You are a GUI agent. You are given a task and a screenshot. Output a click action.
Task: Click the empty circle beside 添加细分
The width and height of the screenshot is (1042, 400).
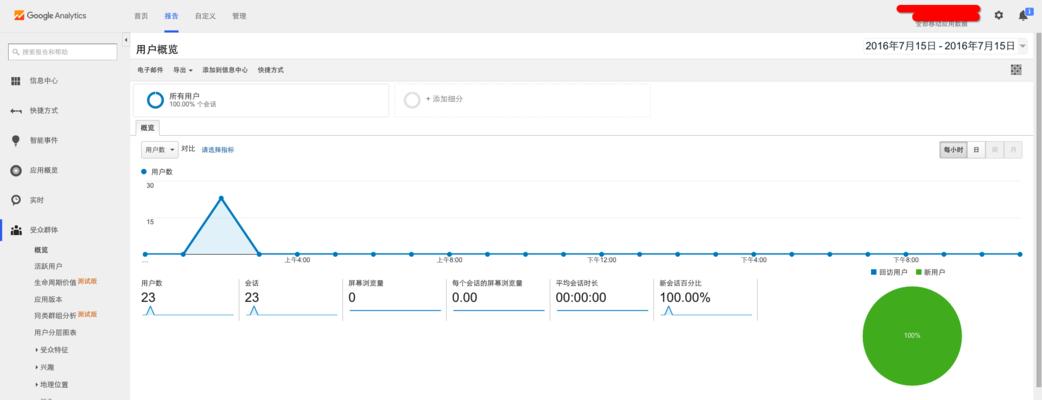(412, 100)
